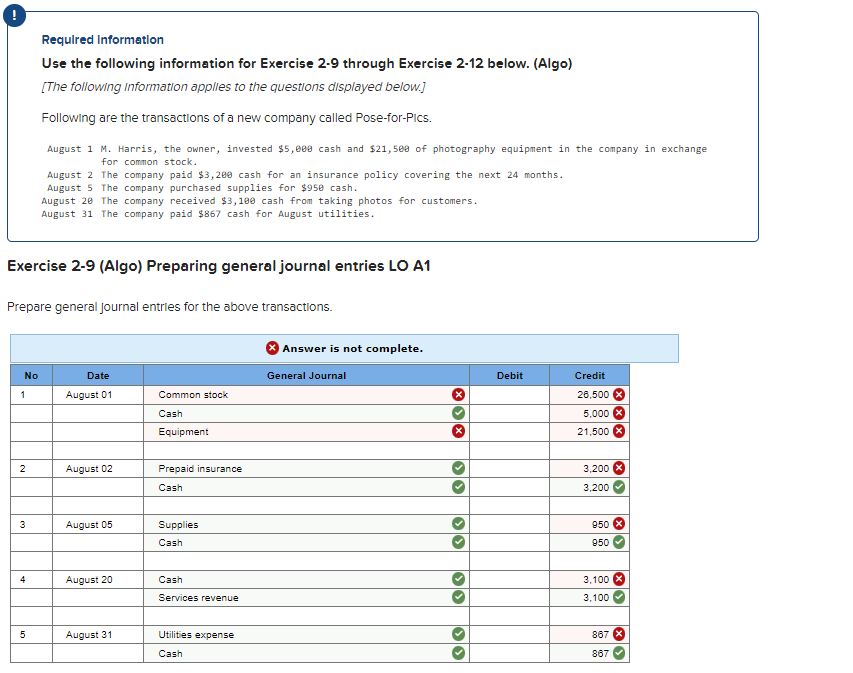The width and height of the screenshot is (853, 673).
Task: Click the 21,500 credit value
Action: (x=593, y=431)
